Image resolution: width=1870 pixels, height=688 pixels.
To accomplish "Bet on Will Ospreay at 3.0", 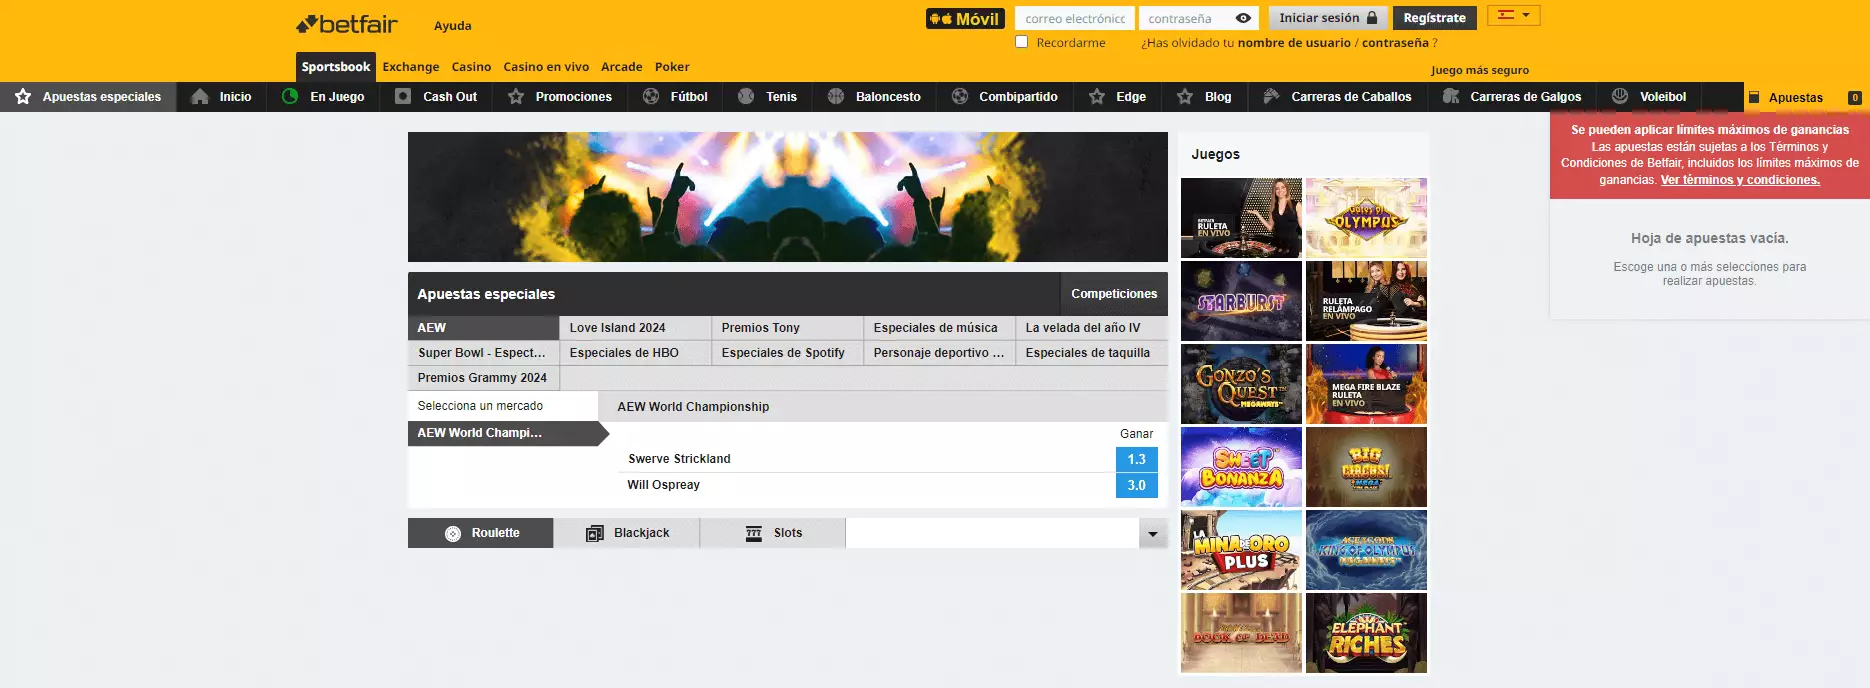I will 1137,485.
